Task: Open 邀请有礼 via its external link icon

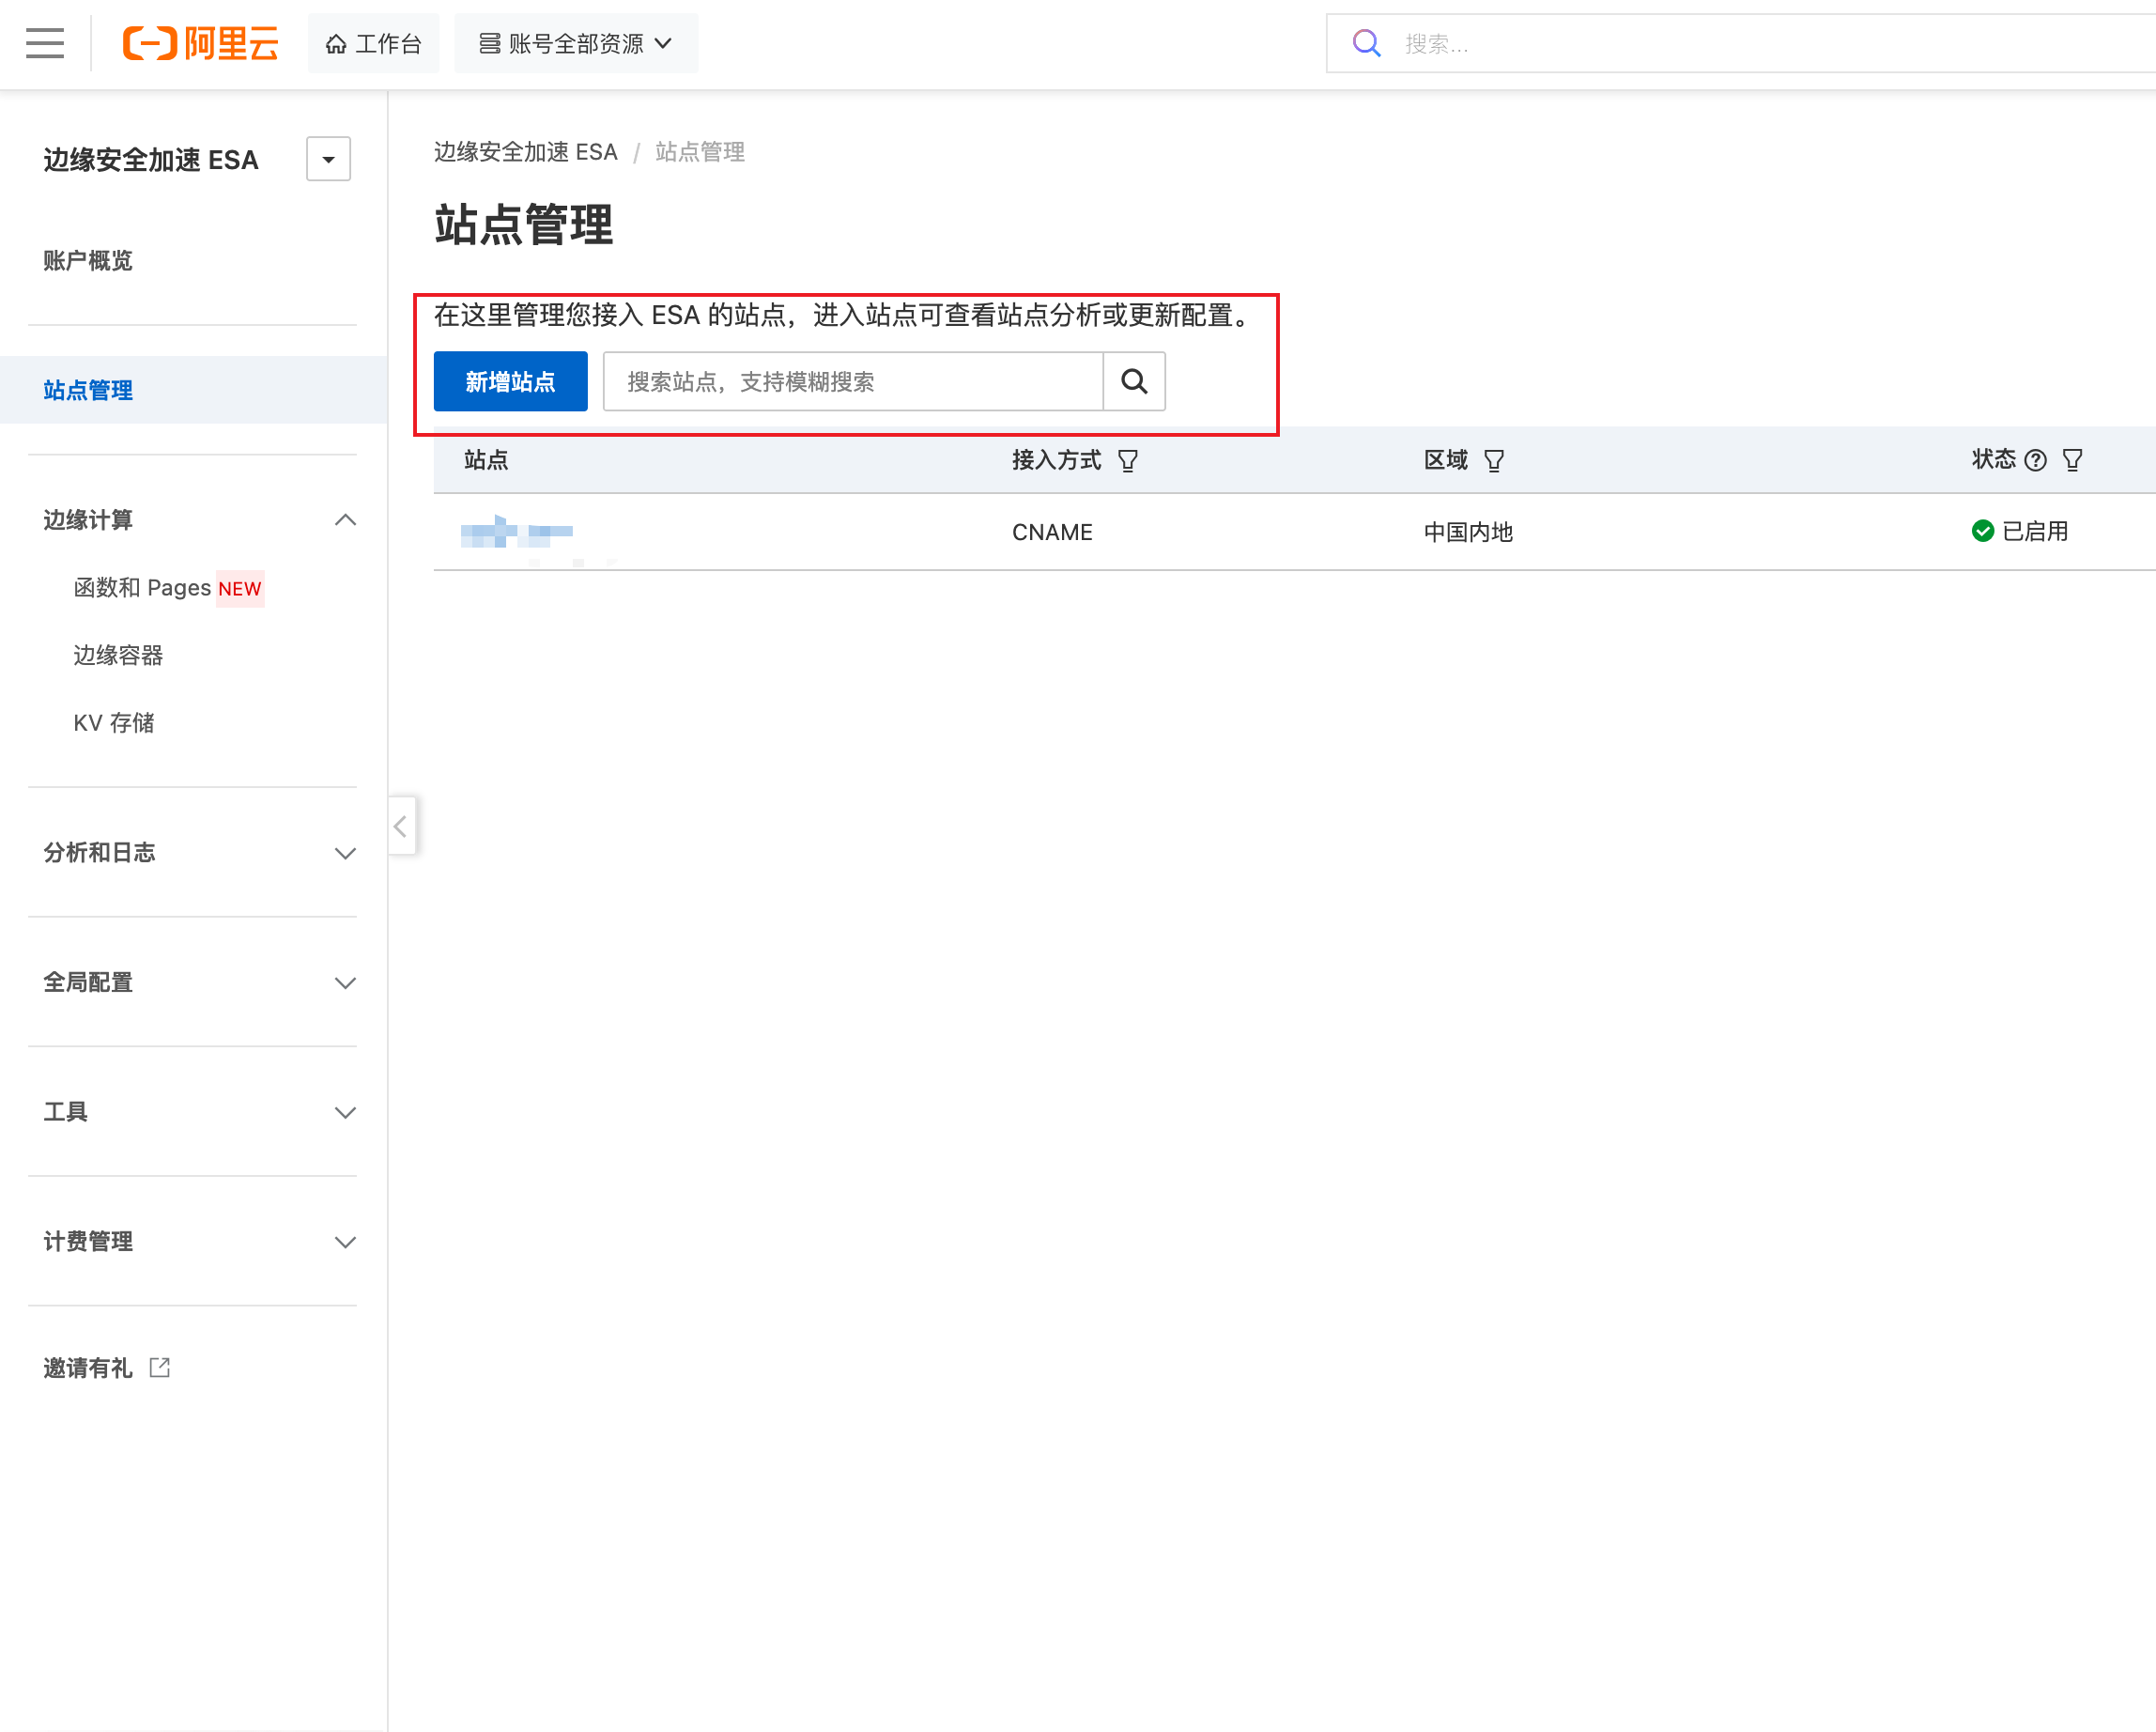Action: pos(160,1367)
